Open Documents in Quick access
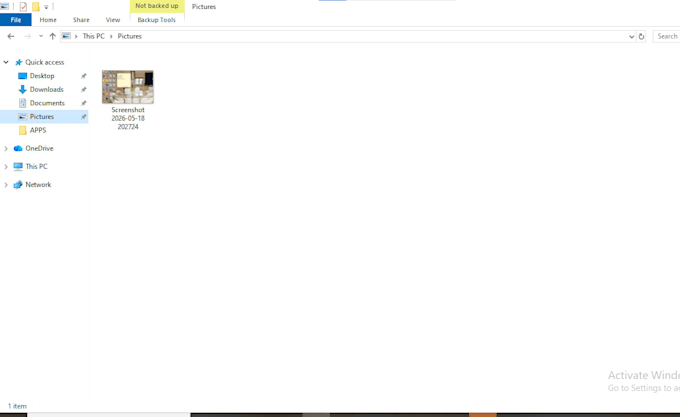This screenshot has height=417, width=680. pyautogui.click(x=47, y=103)
